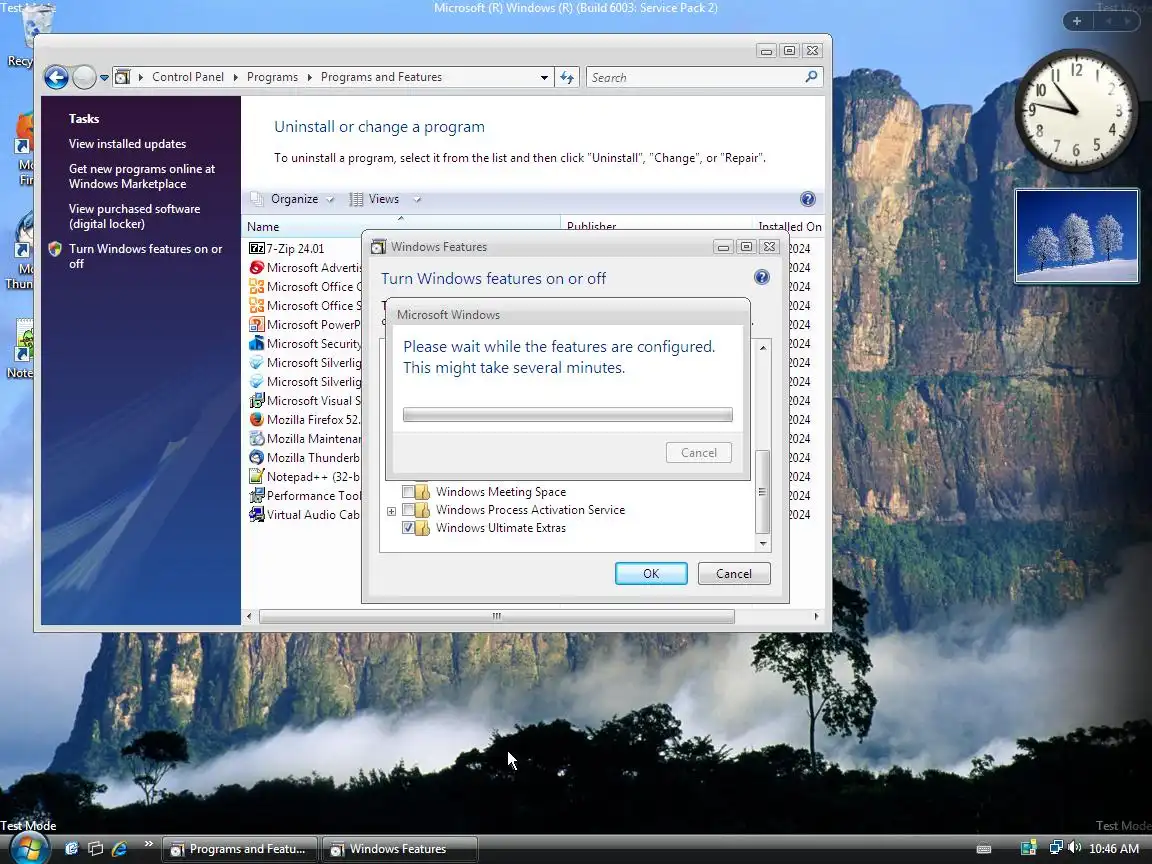This screenshot has width=1152, height=864.
Task: Click the sidebar add gadgets plus button
Action: 1076,21
